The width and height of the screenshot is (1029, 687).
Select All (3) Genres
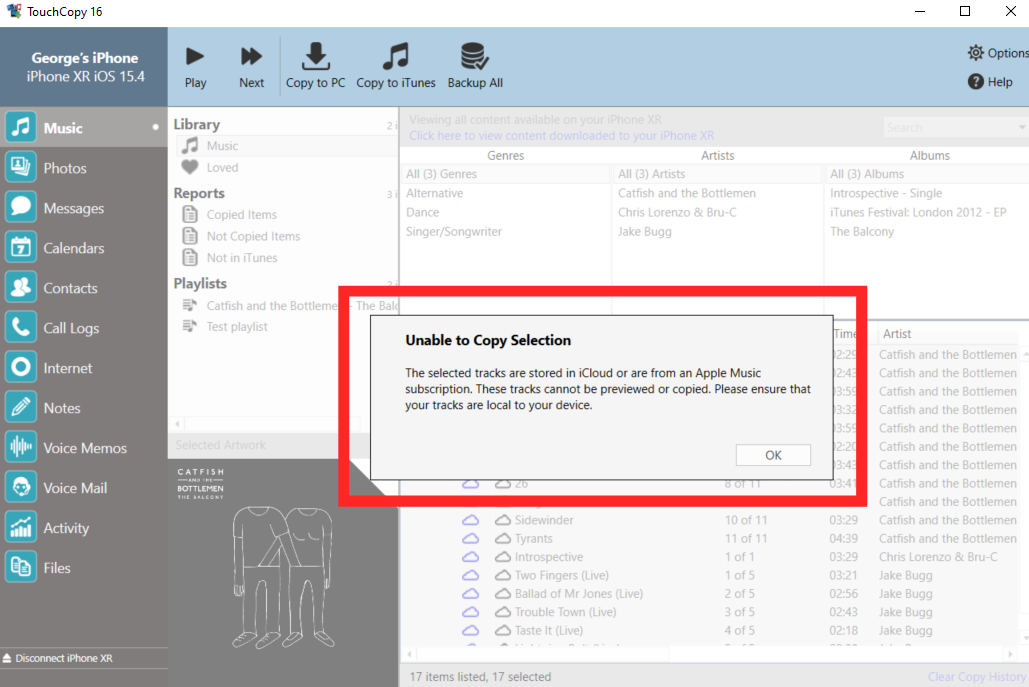tap(505, 174)
